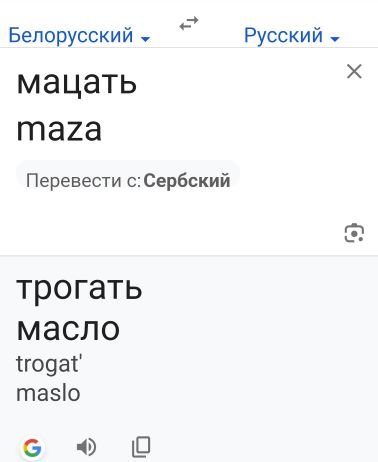Open Русский target language dropdown

(x=292, y=35)
